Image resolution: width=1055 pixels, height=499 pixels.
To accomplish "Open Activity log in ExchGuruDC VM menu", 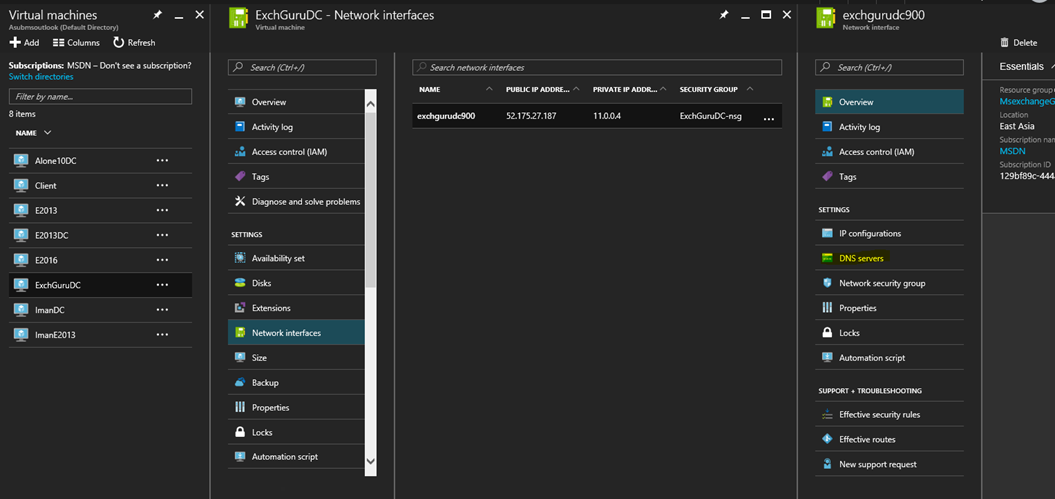I will (296, 127).
